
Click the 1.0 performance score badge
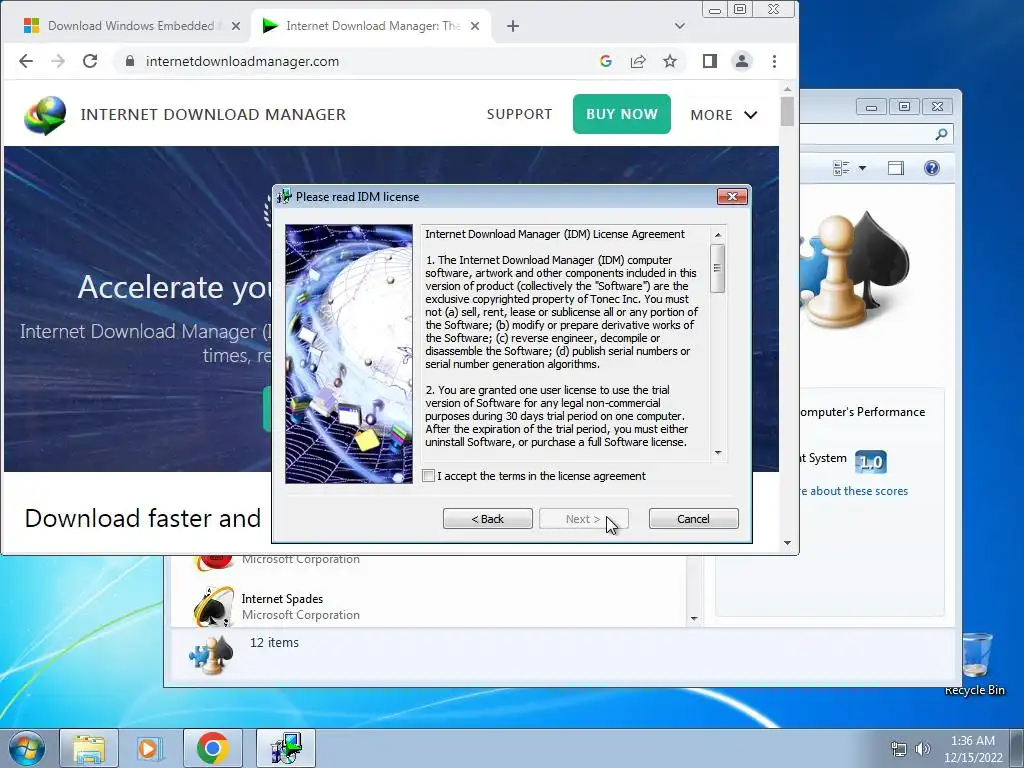tap(871, 462)
